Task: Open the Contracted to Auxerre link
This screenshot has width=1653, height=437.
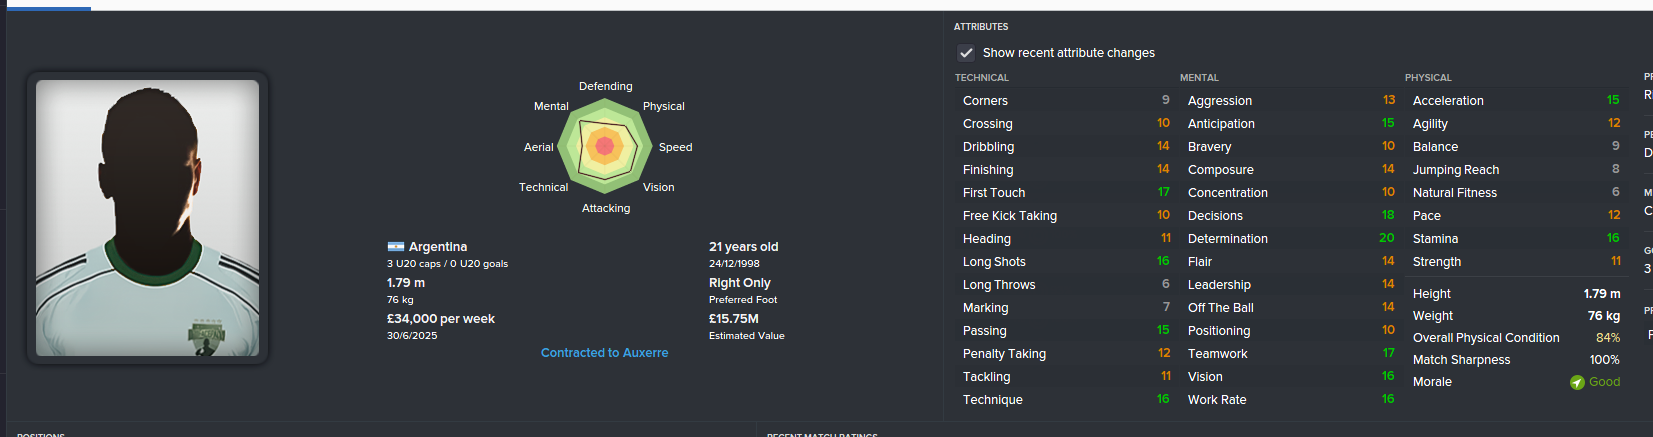Action: [604, 353]
